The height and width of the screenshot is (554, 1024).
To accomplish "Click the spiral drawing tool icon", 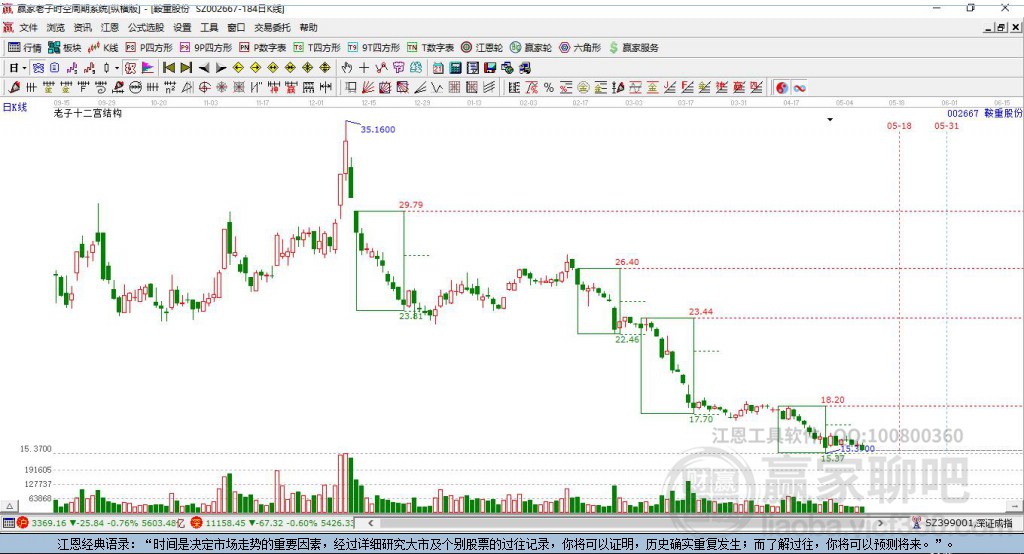I will click(x=101, y=88).
